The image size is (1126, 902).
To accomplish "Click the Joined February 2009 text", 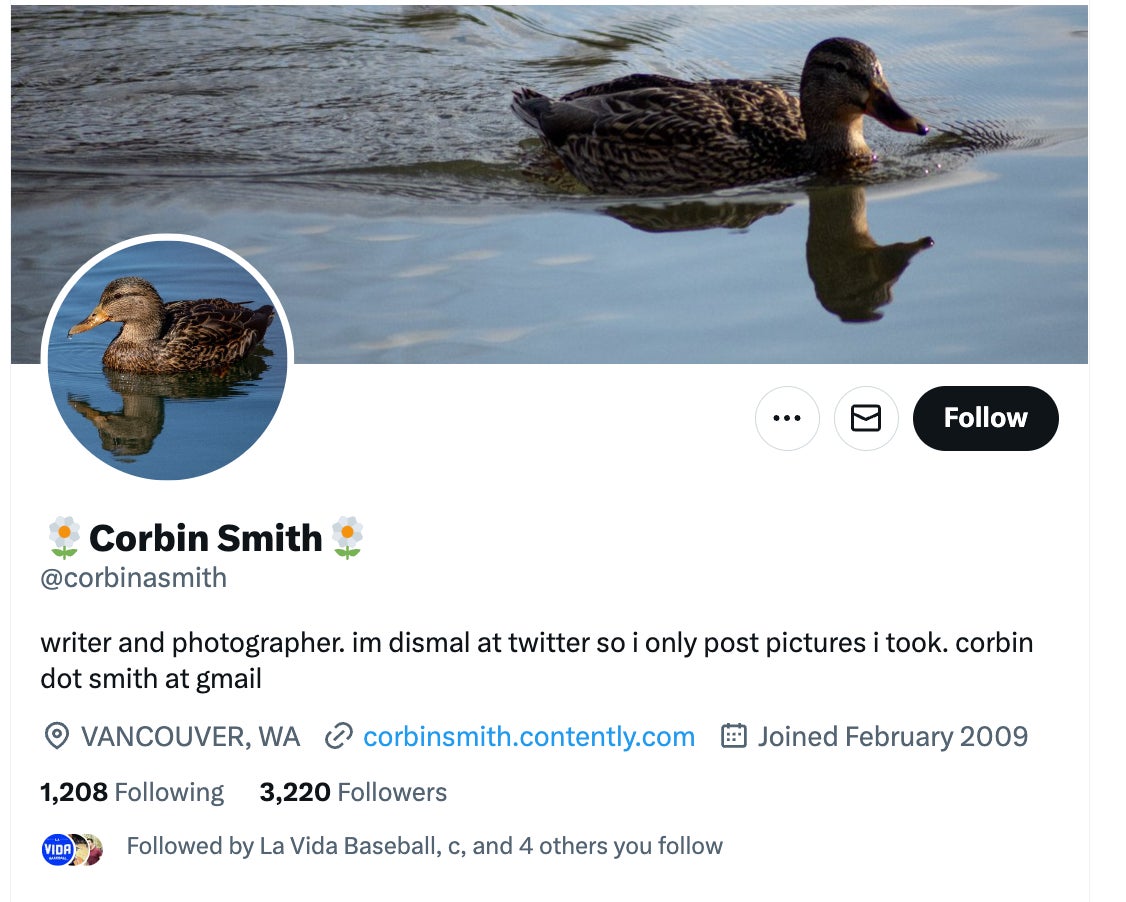I will click(892, 737).
